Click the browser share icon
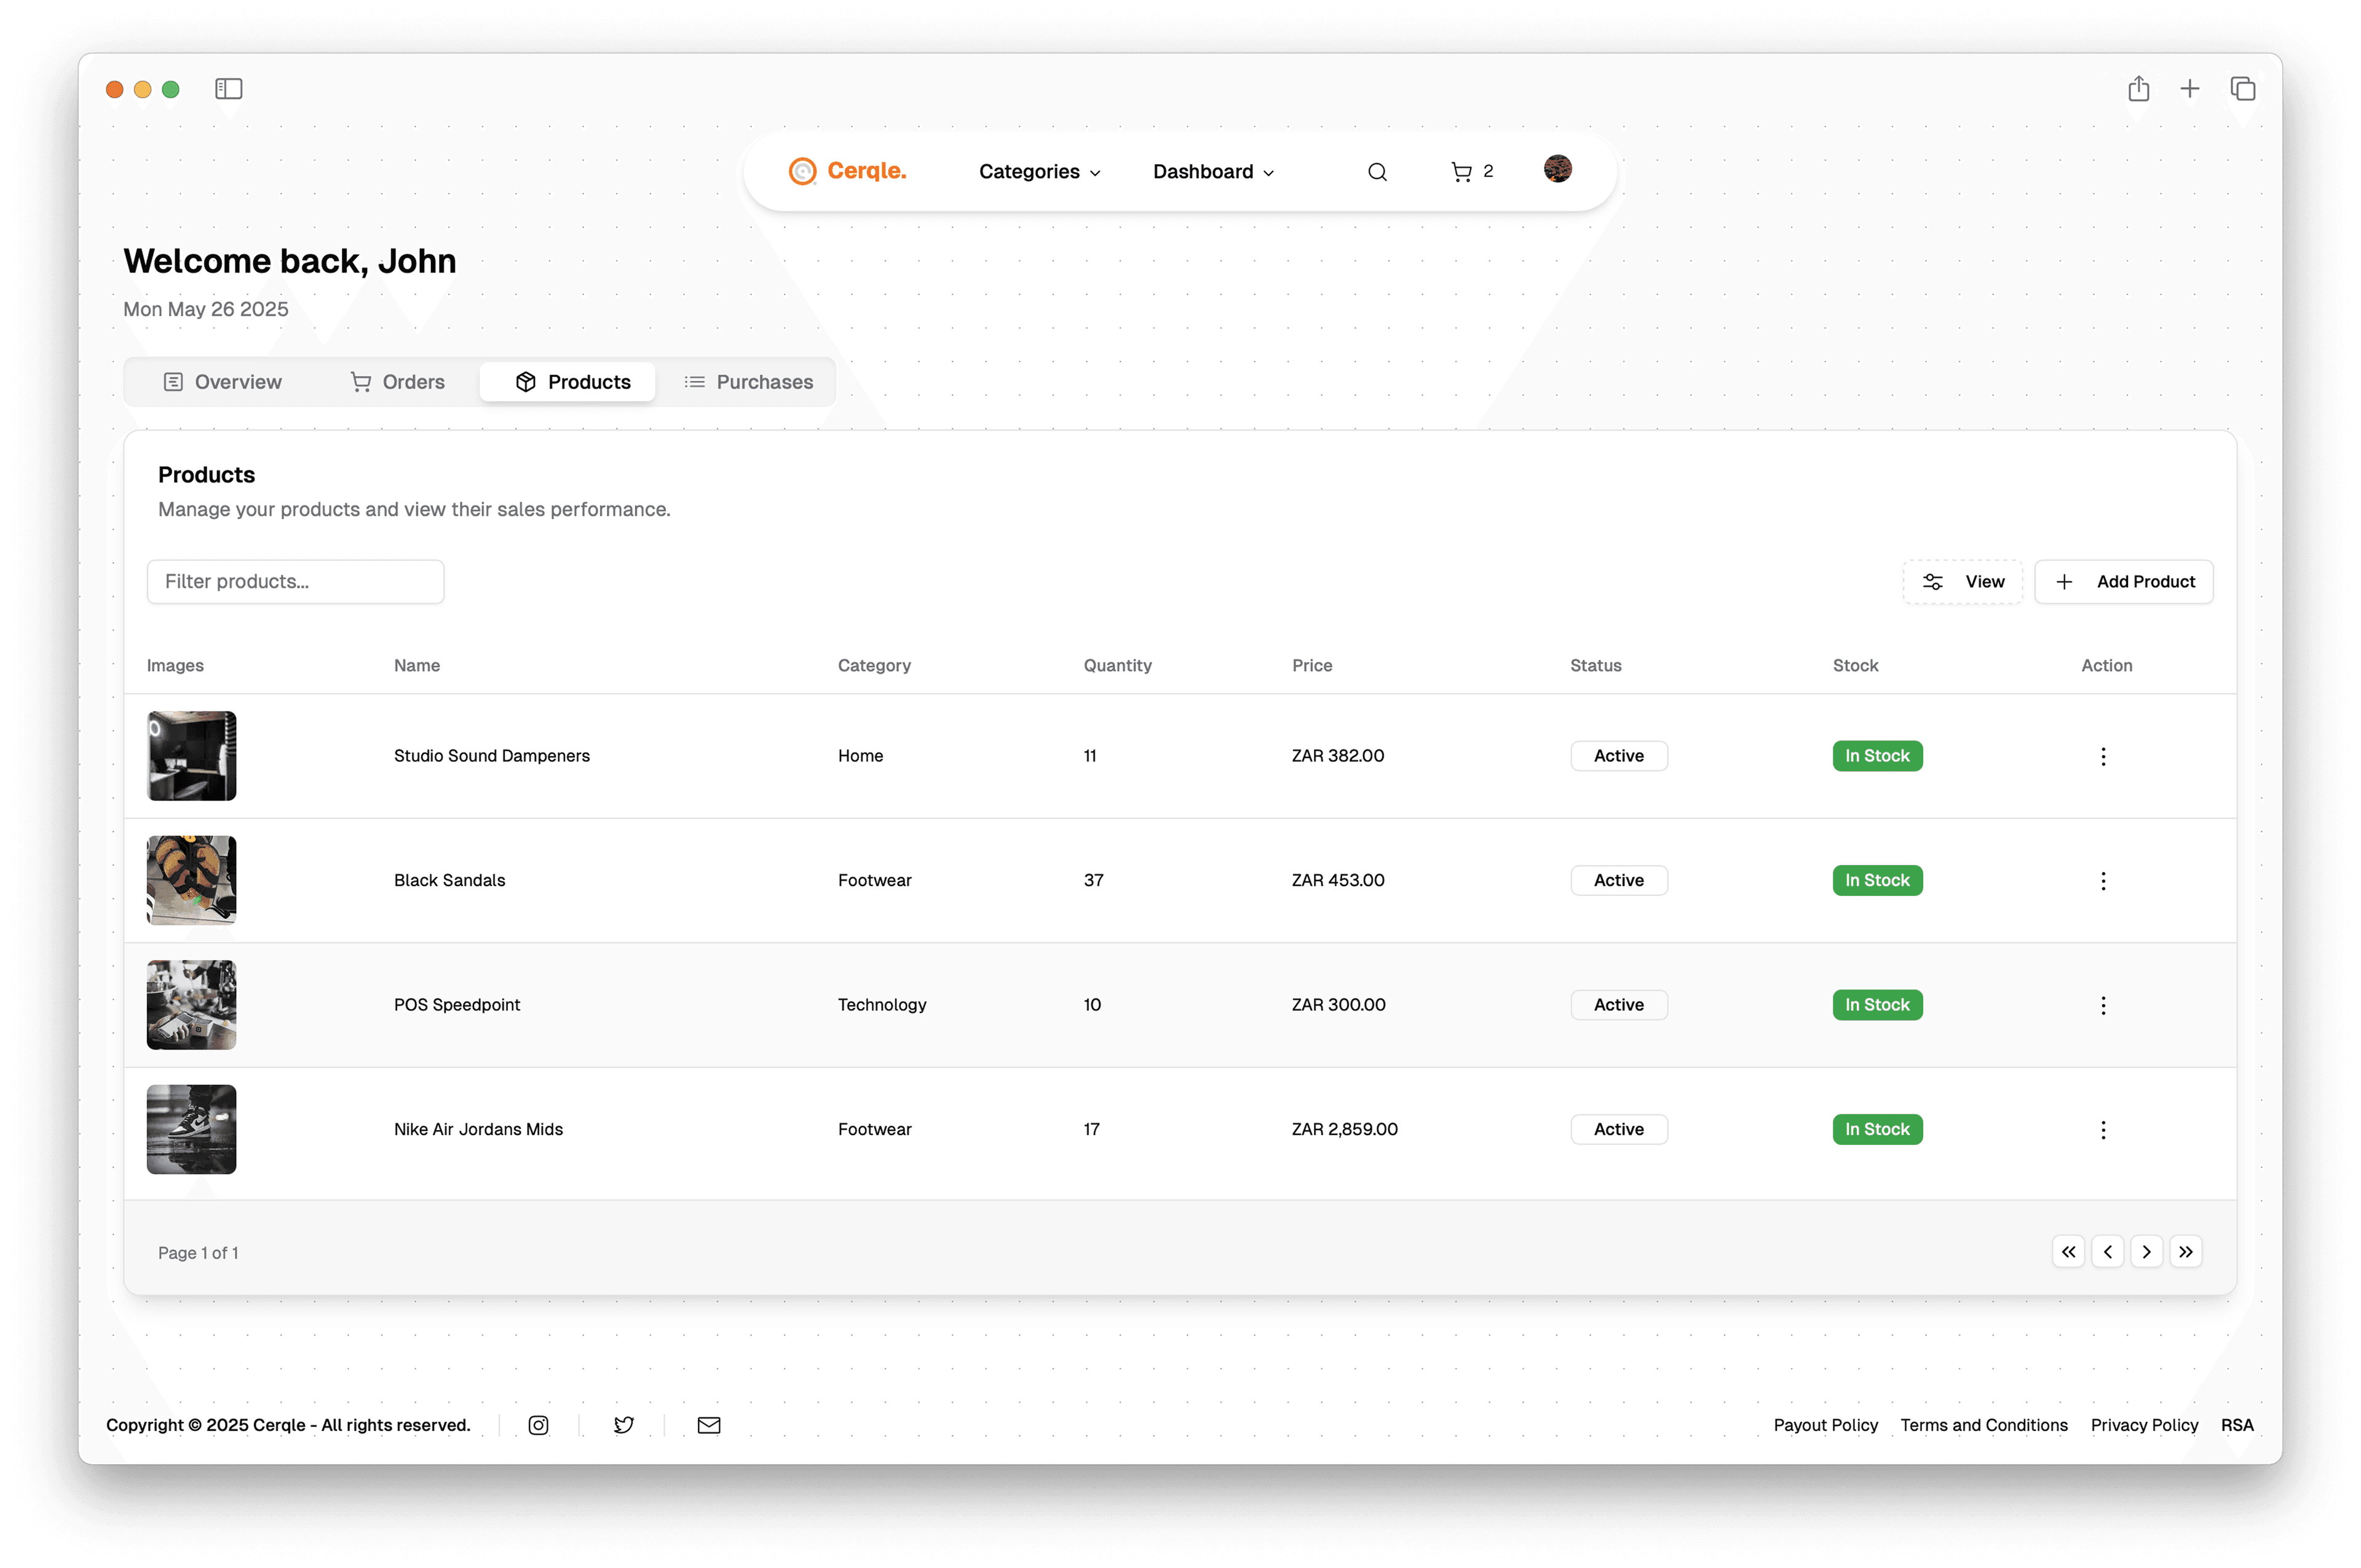 click(2139, 89)
